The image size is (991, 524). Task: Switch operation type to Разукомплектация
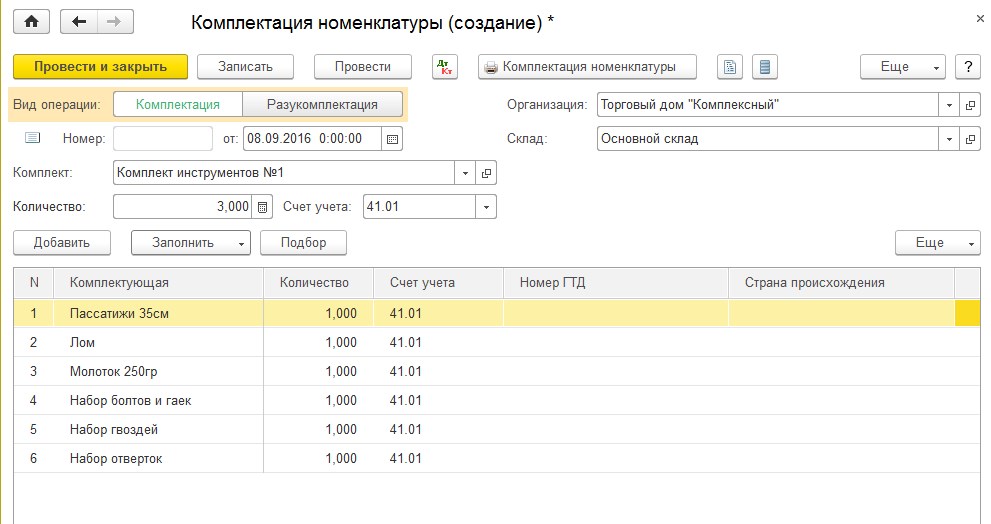(x=322, y=104)
